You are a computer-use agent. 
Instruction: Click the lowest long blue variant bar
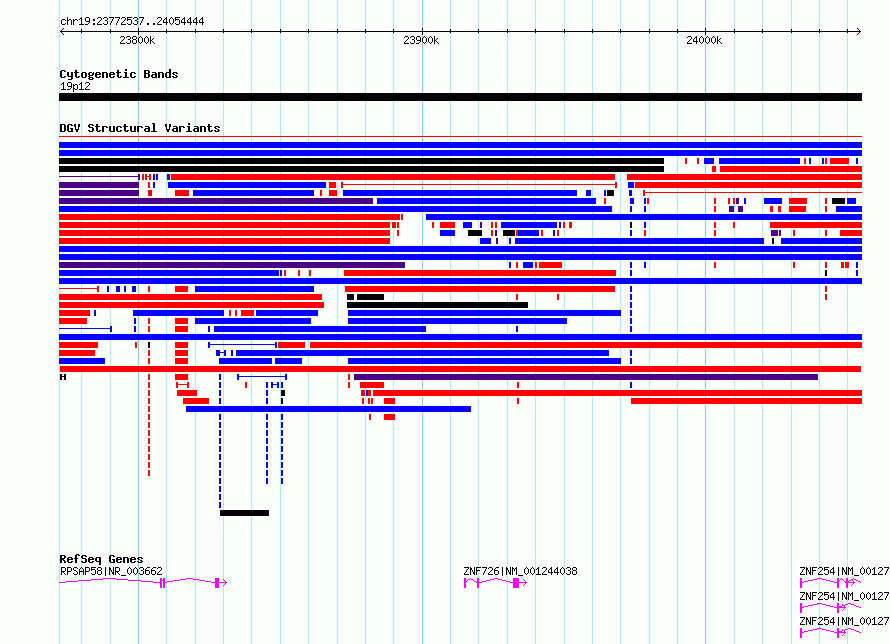pos(328,409)
